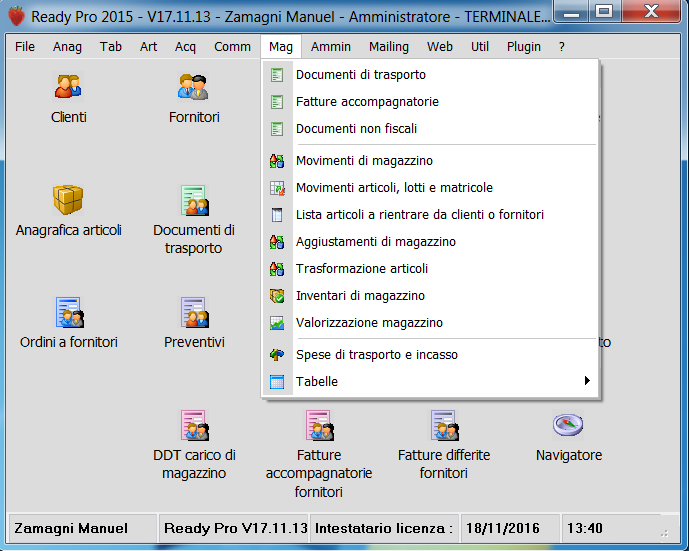Expand the Tabelle submenu arrow
Image resolution: width=689 pixels, height=551 pixels.
pyautogui.click(x=587, y=381)
